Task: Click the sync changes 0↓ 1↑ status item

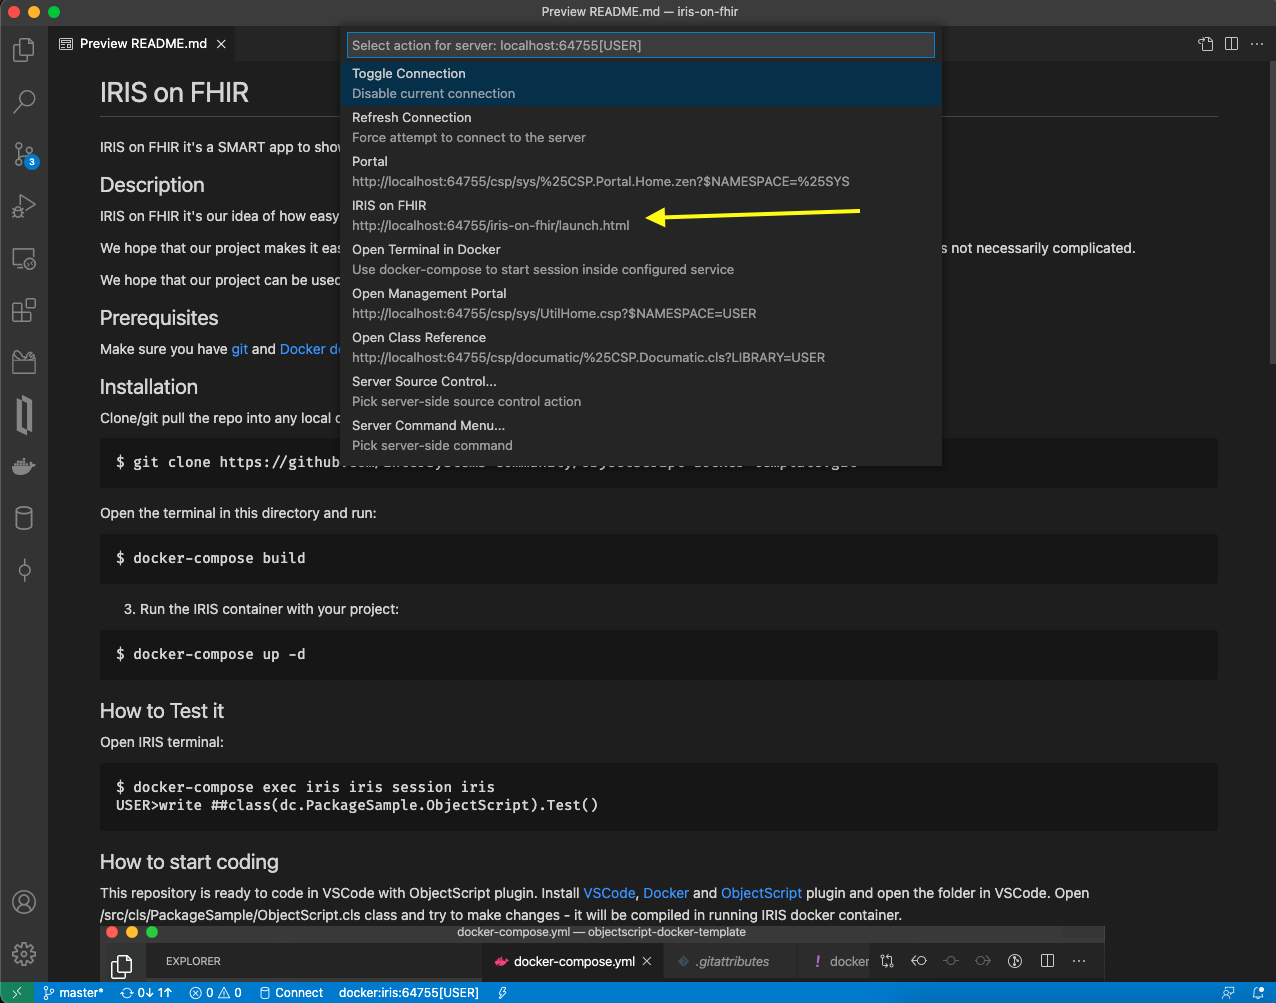Action: pyautogui.click(x=146, y=993)
